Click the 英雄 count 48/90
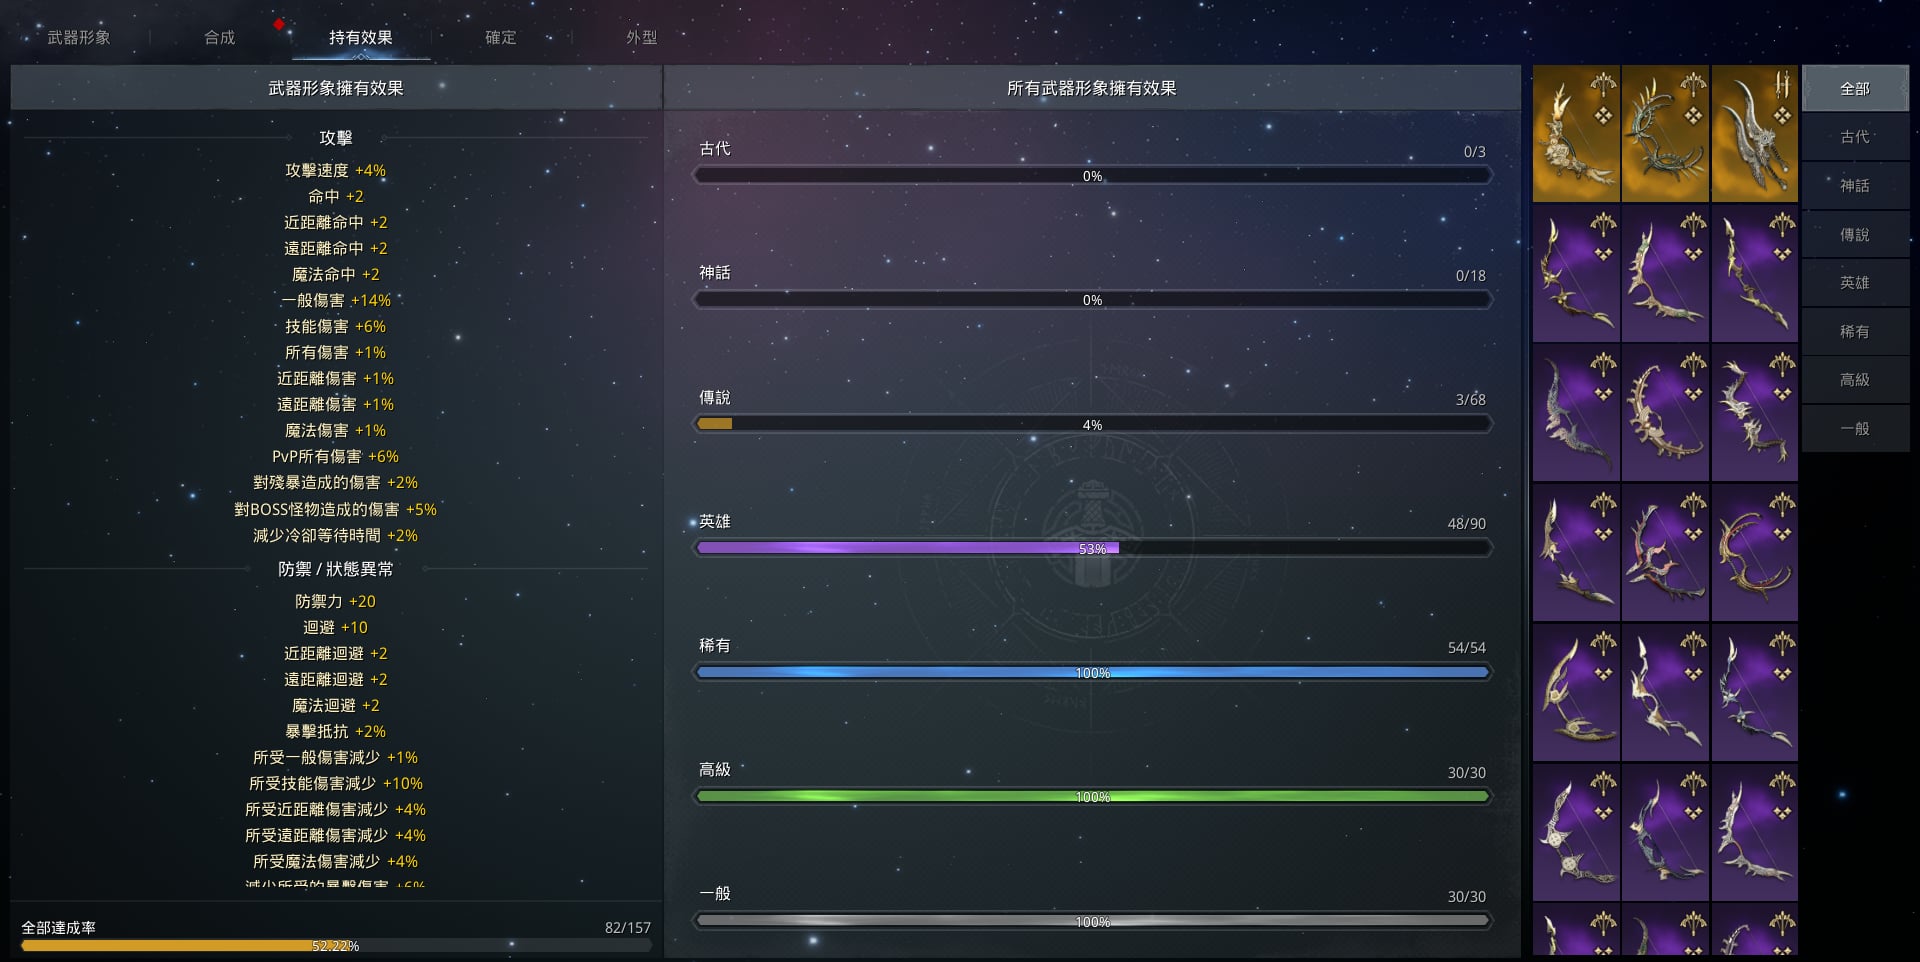The height and width of the screenshot is (962, 1920). click(1467, 524)
